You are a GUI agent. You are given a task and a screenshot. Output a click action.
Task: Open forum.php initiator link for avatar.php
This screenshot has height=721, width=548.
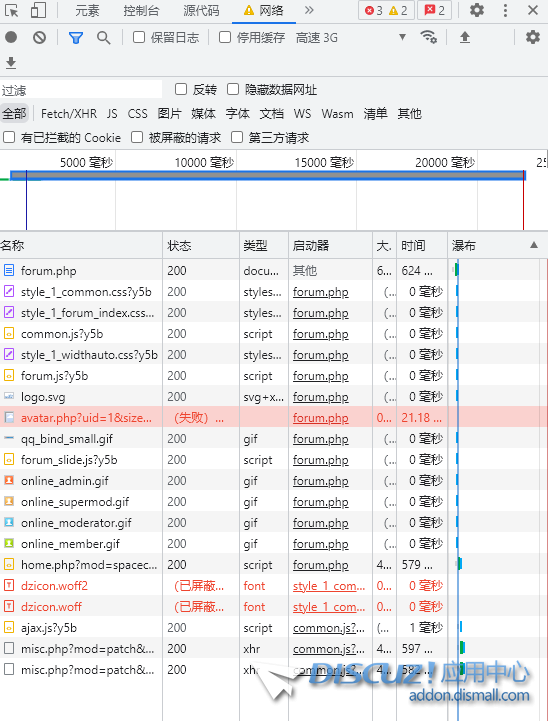[x=320, y=418]
